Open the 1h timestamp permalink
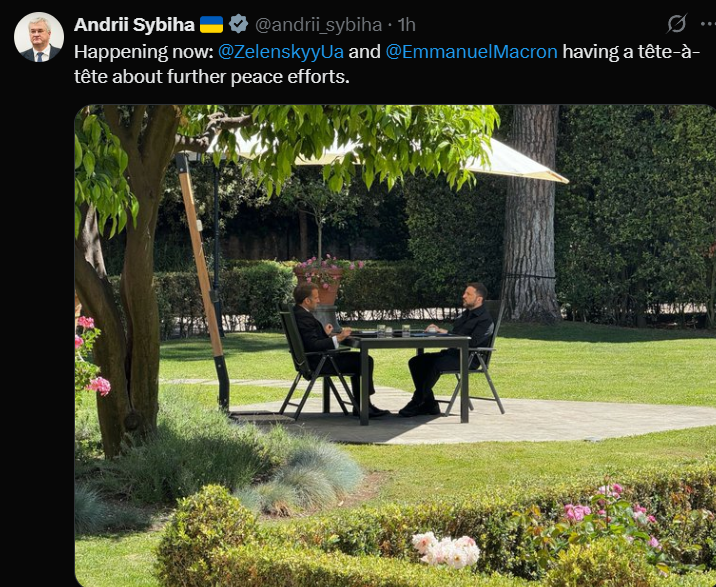The width and height of the screenshot is (716, 587). click(406, 25)
